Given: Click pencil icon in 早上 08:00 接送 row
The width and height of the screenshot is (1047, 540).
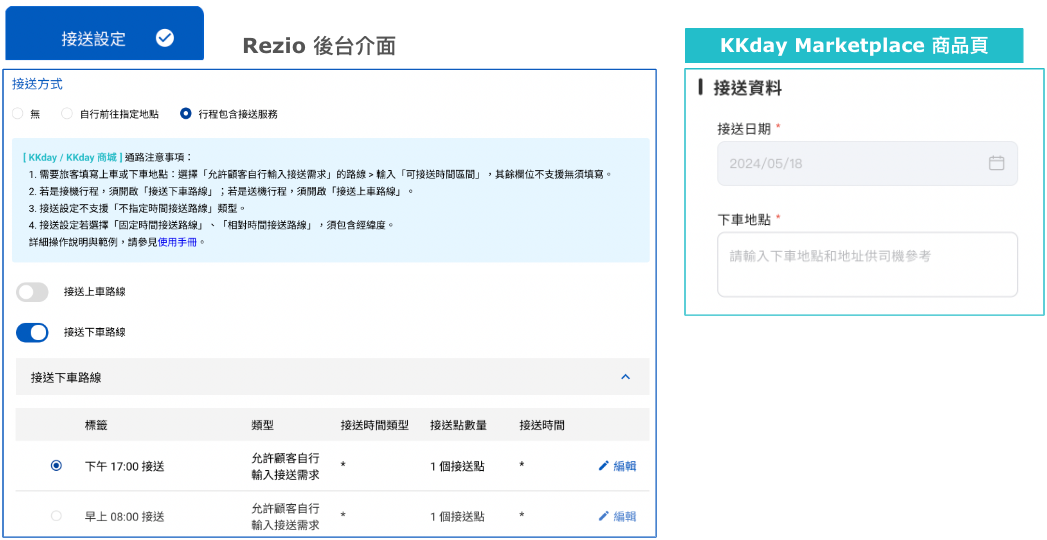Looking at the screenshot, I should click(x=604, y=516).
